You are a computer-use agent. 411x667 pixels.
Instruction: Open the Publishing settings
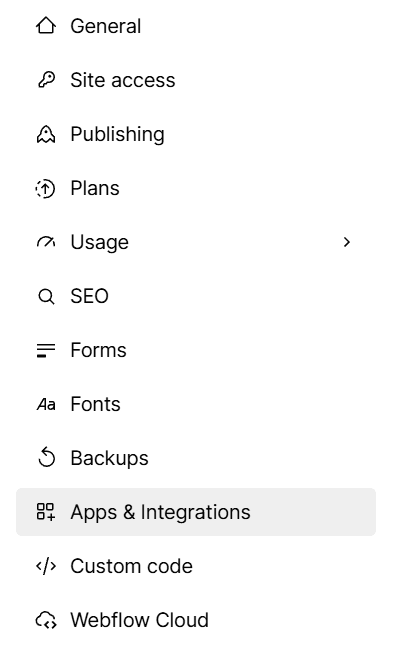(x=196, y=134)
